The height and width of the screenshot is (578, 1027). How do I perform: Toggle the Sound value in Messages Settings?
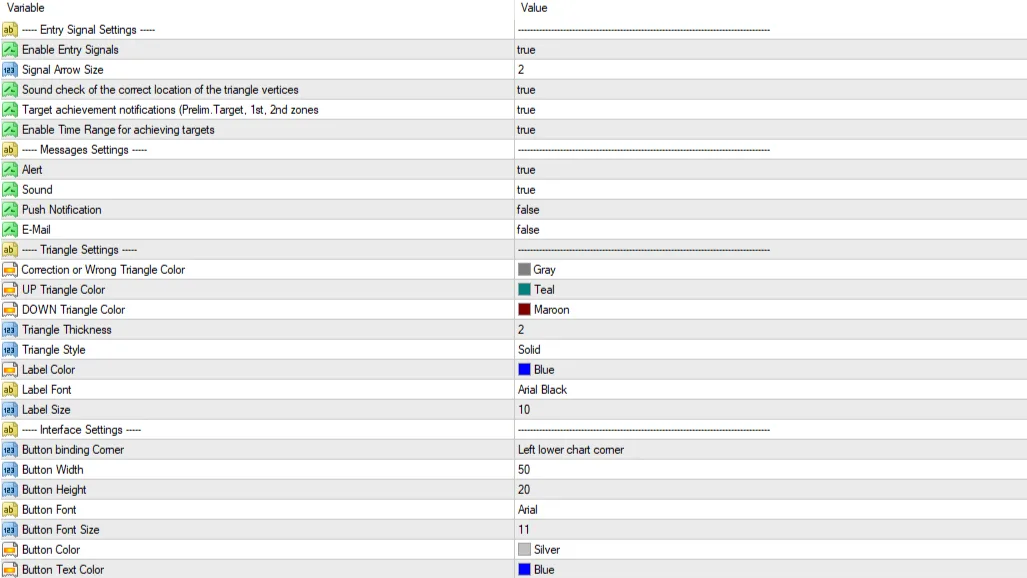[x=526, y=190]
